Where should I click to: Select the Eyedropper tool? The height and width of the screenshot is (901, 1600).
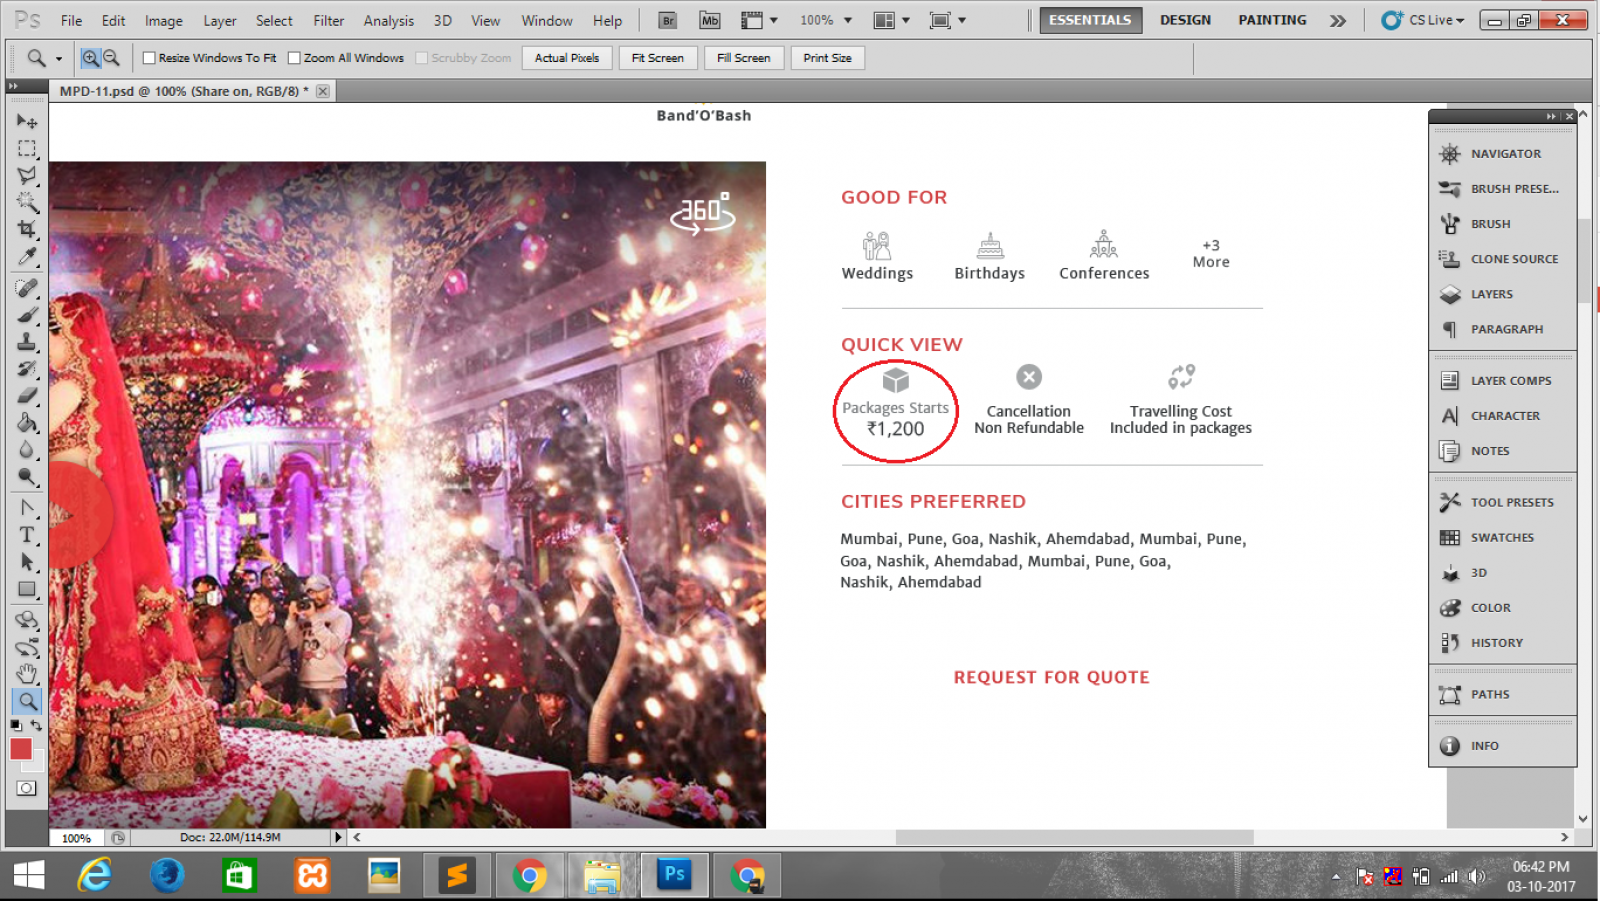click(x=27, y=258)
